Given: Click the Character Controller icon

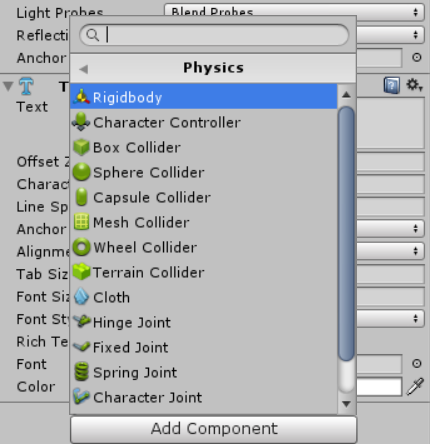Looking at the screenshot, I should point(81,122).
